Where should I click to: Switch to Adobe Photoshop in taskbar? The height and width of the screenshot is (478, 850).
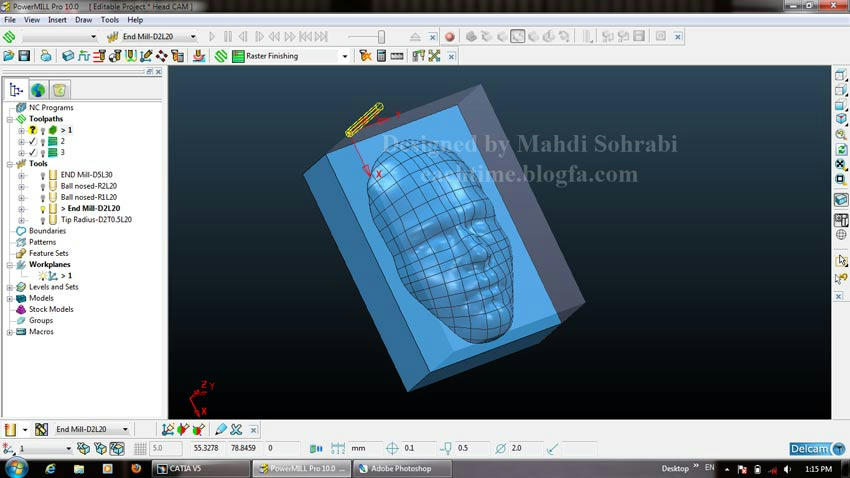point(401,469)
